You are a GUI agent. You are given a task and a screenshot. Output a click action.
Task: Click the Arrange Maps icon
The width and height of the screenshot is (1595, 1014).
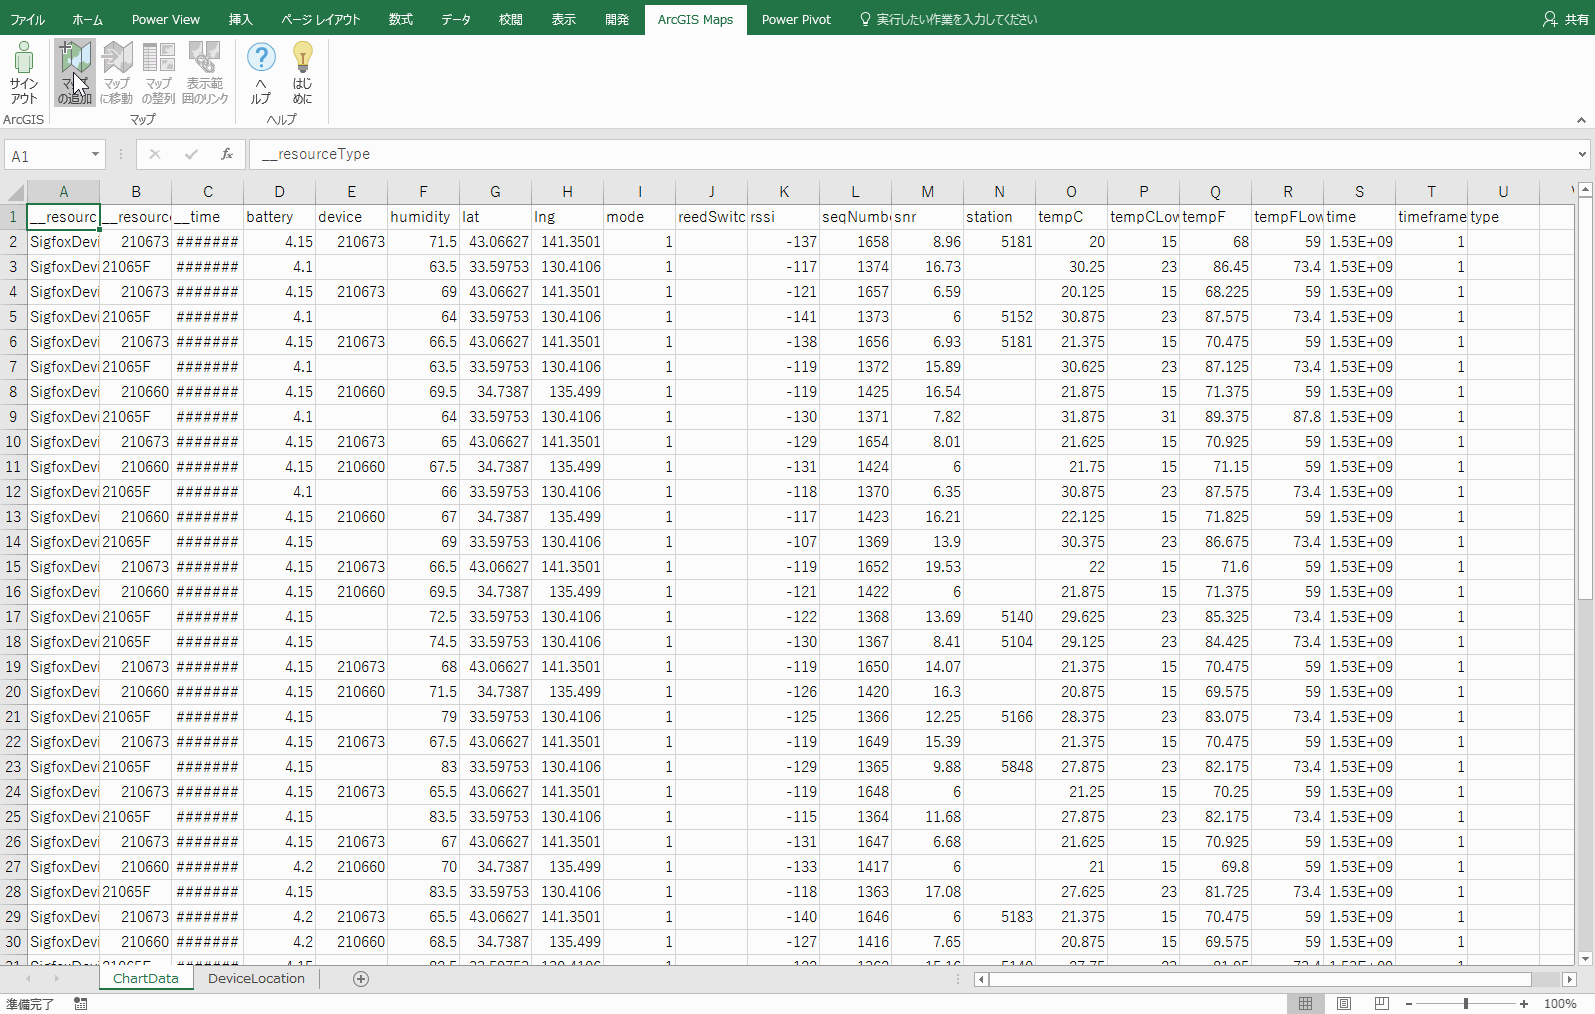coord(158,72)
